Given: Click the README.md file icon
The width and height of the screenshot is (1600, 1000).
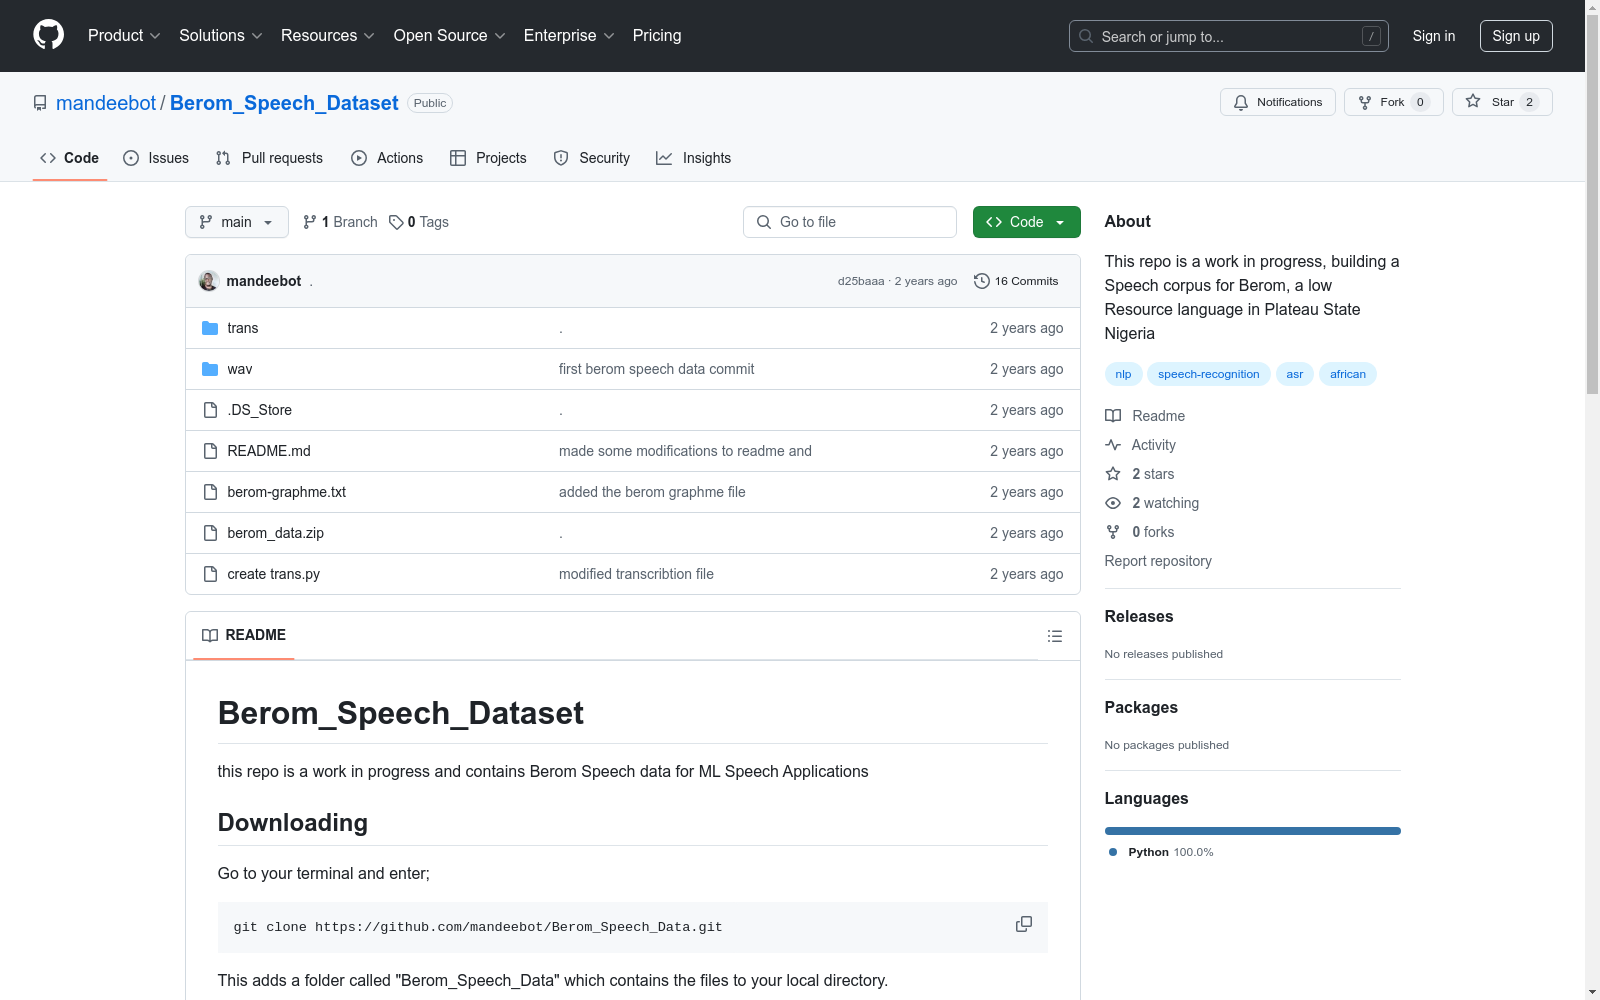Looking at the screenshot, I should pyautogui.click(x=210, y=451).
